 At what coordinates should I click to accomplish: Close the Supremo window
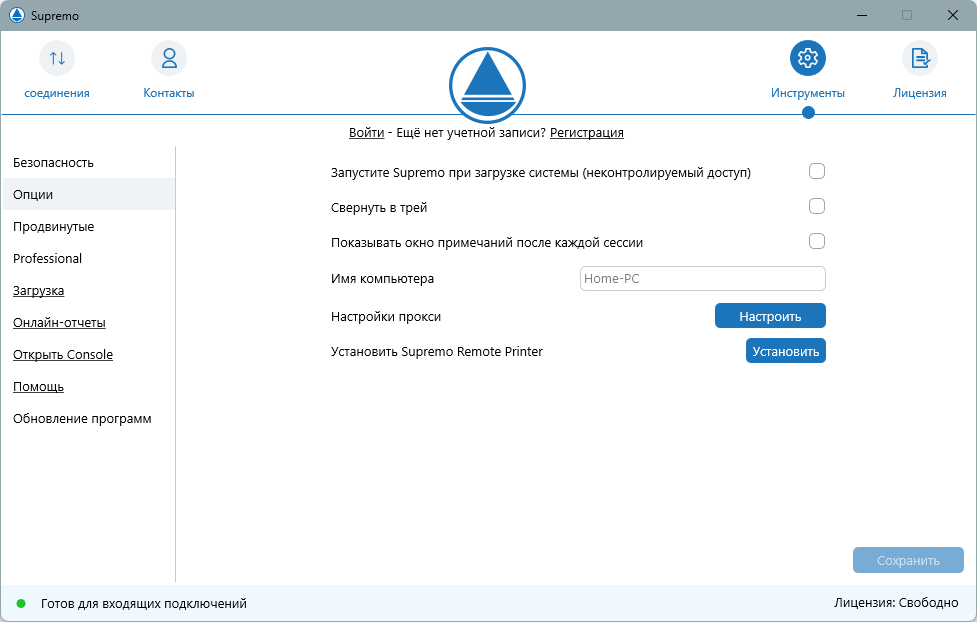(x=953, y=15)
